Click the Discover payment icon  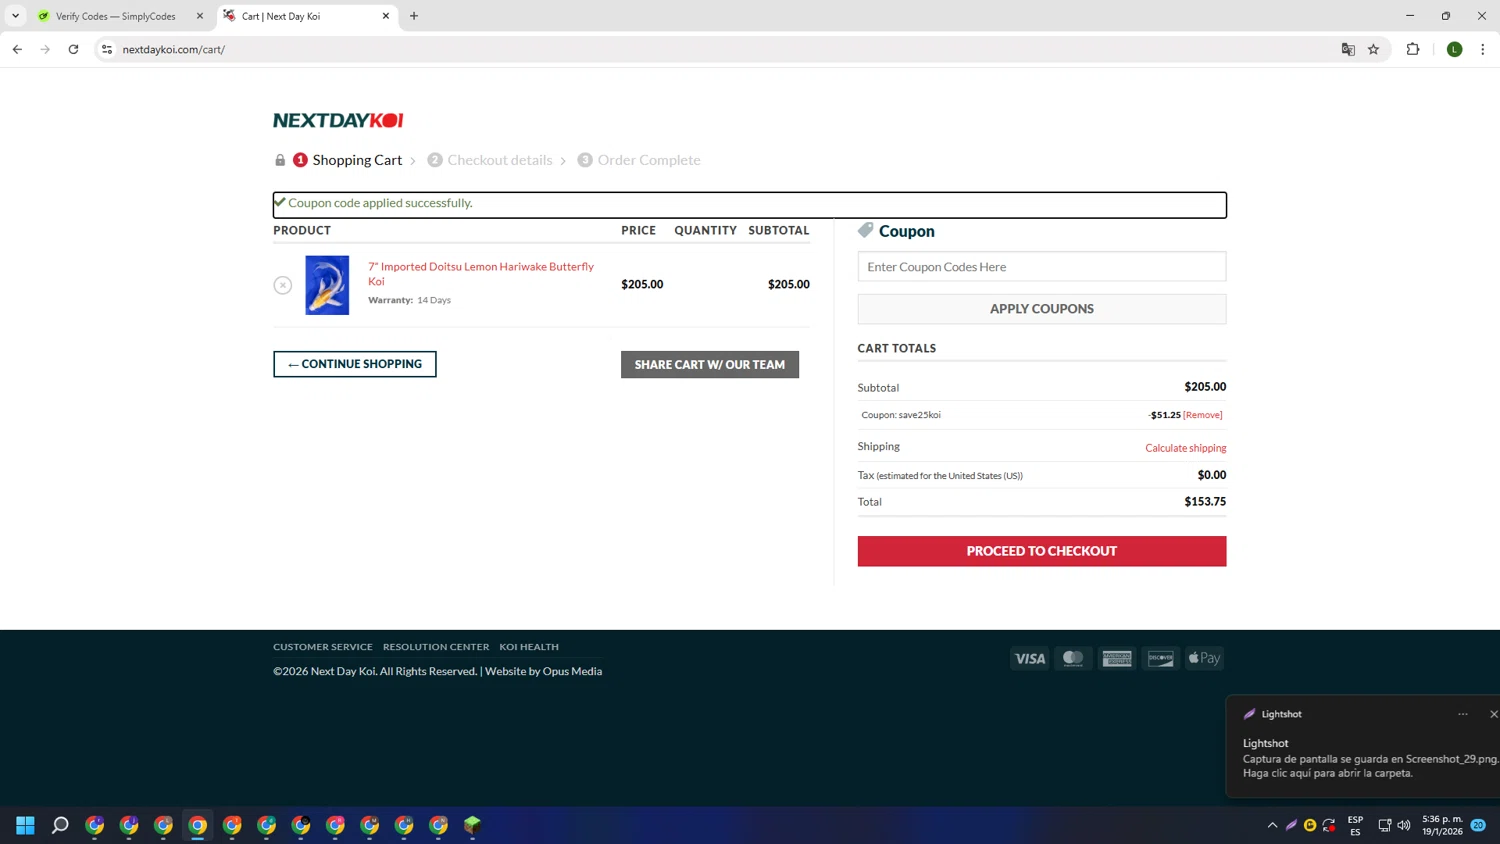click(1161, 658)
